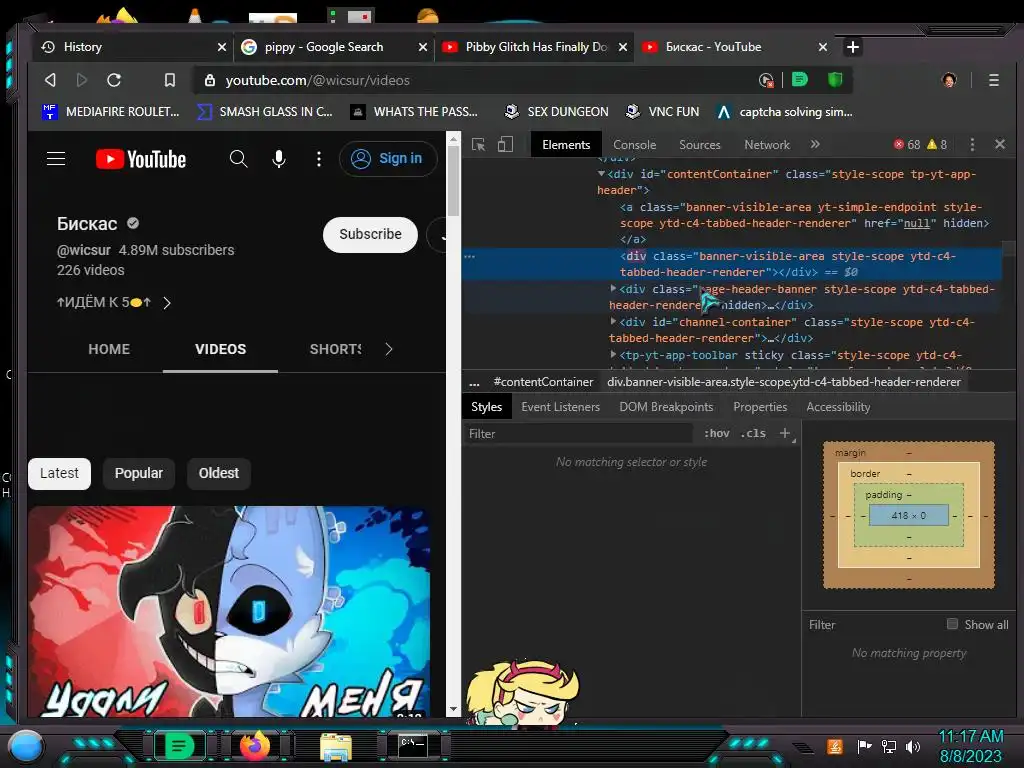Viewport: 1024px width, 768px height.
Task: Select the Oldest sort chip
Action: click(219, 473)
